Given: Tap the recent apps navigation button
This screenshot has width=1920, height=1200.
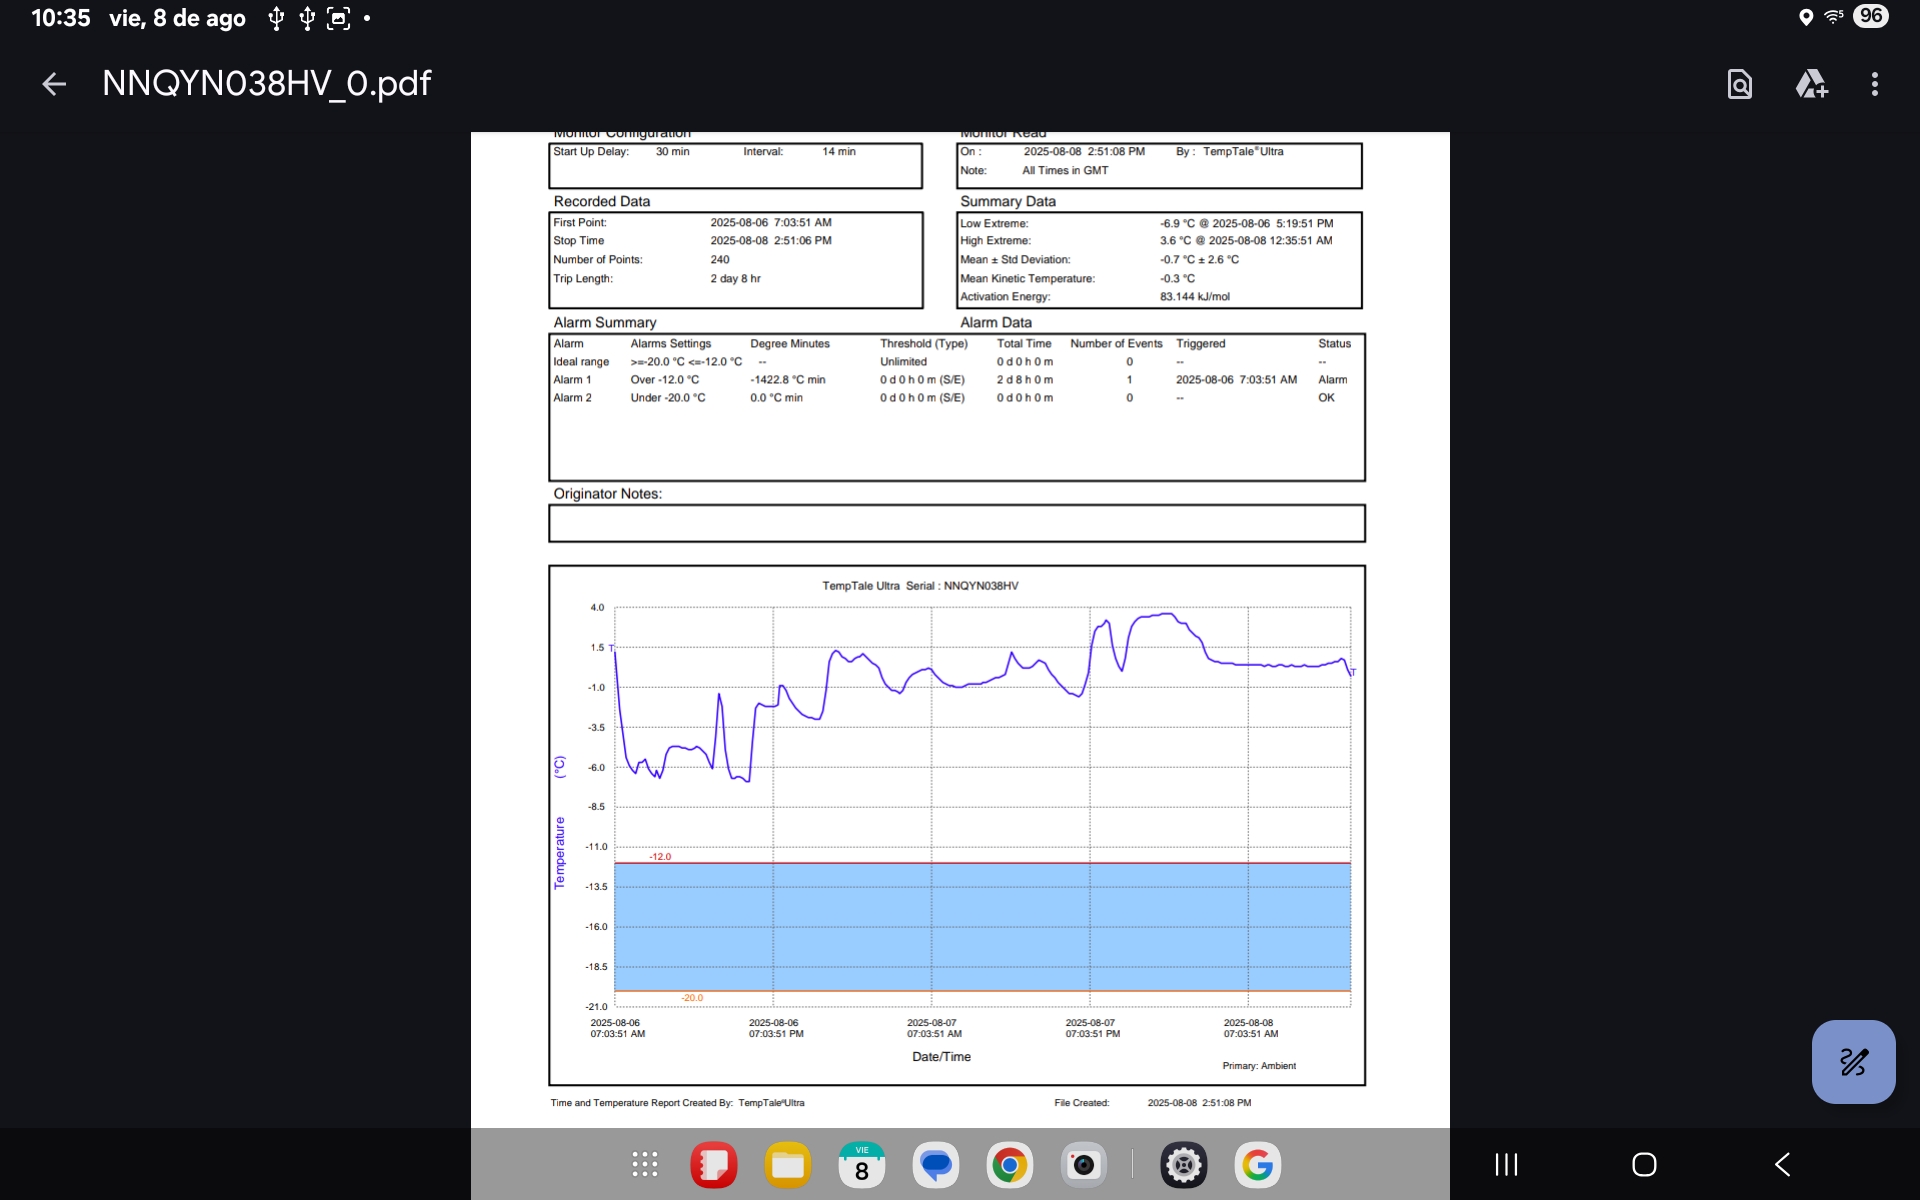Looking at the screenshot, I should click(1506, 1164).
